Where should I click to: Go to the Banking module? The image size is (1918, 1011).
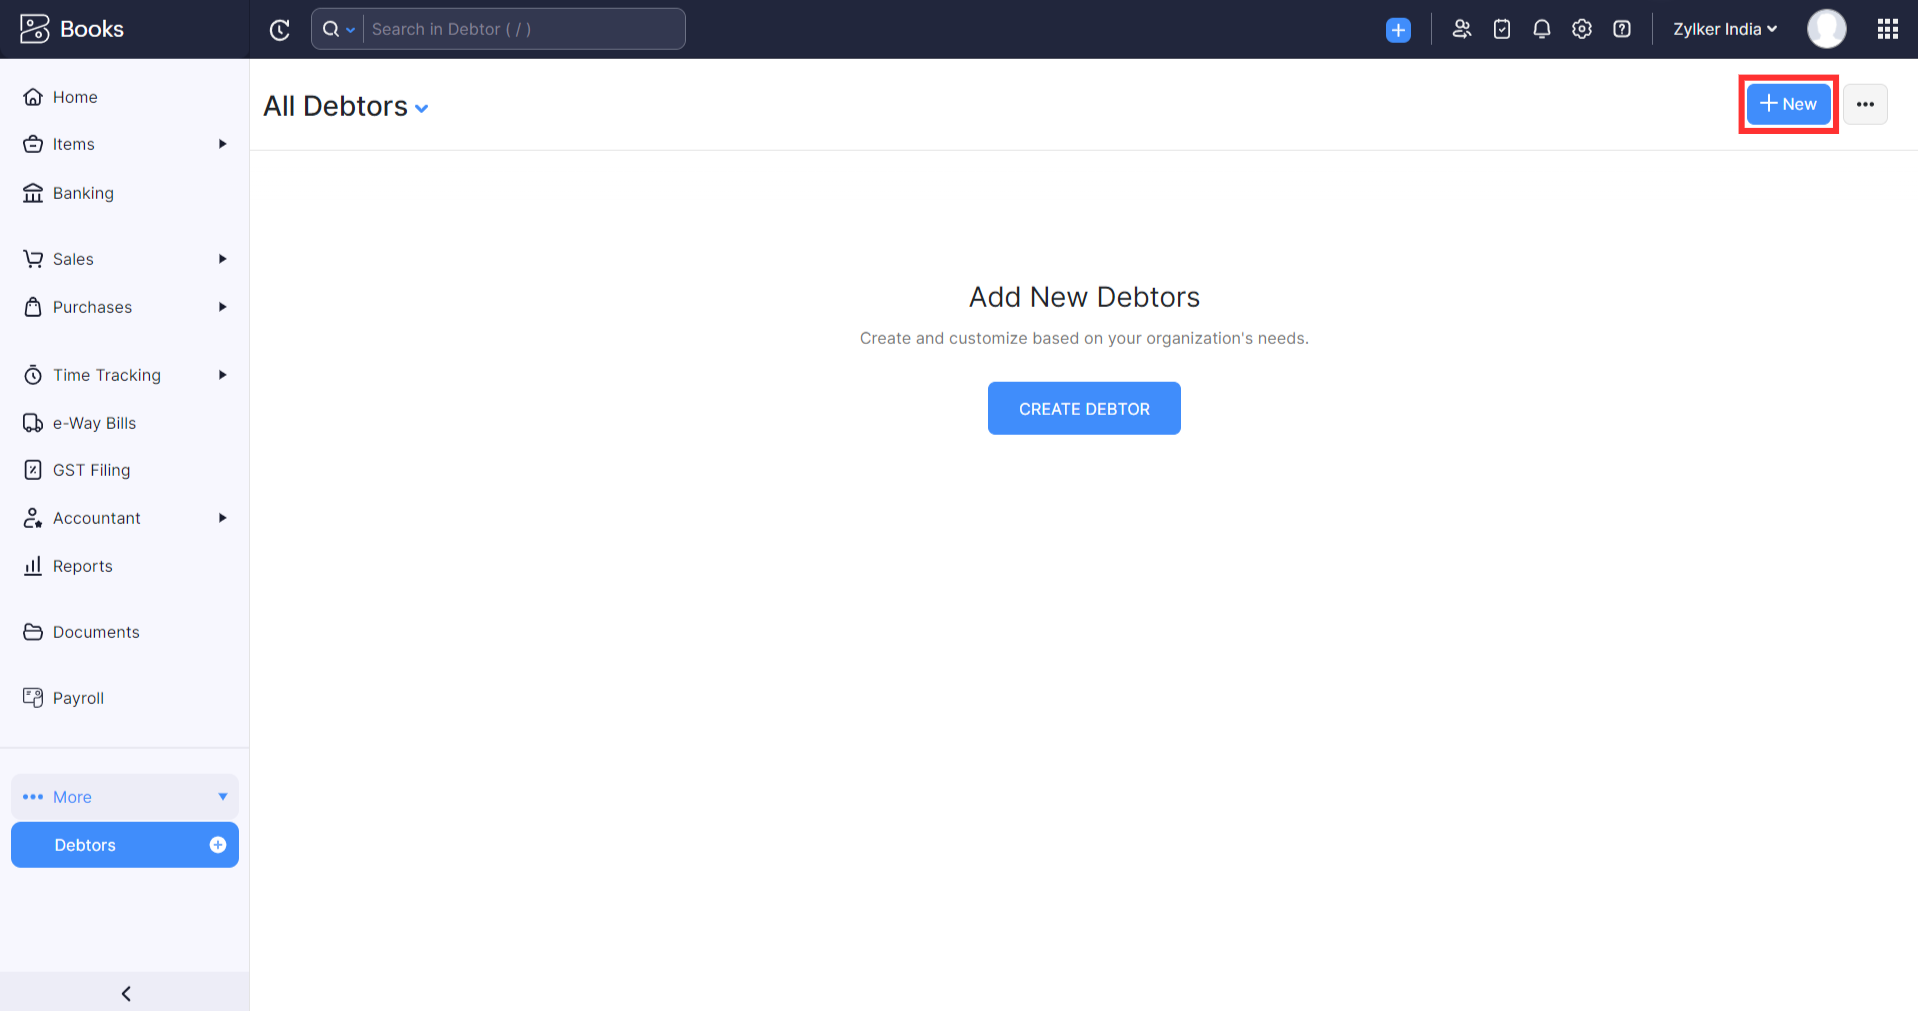(83, 193)
